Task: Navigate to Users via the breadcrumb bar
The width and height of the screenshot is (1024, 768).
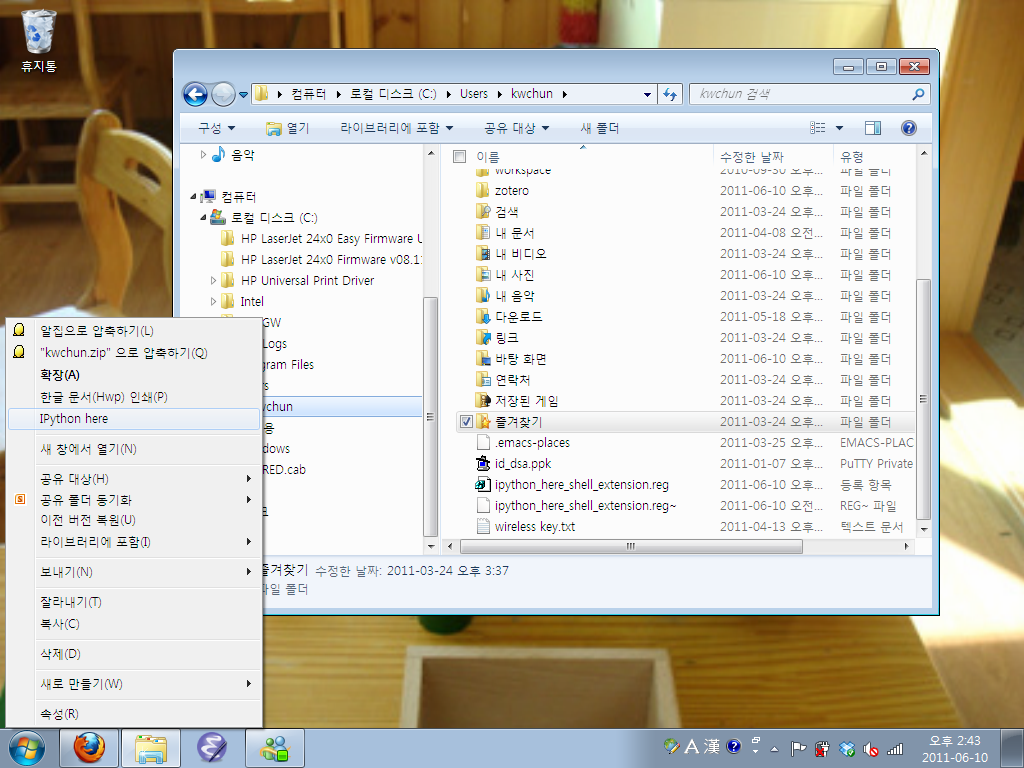Action: [473, 93]
